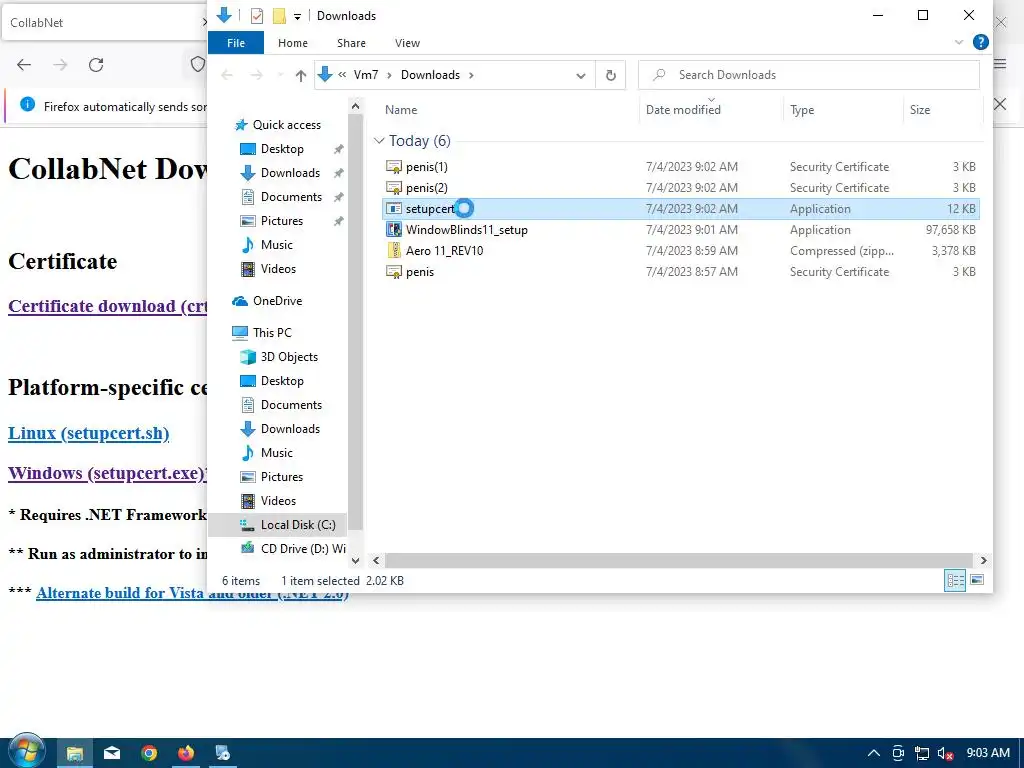Image resolution: width=1024 pixels, height=768 pixels.
Task: Click File Explorer icon on taskbar
Action: (74, 753)
